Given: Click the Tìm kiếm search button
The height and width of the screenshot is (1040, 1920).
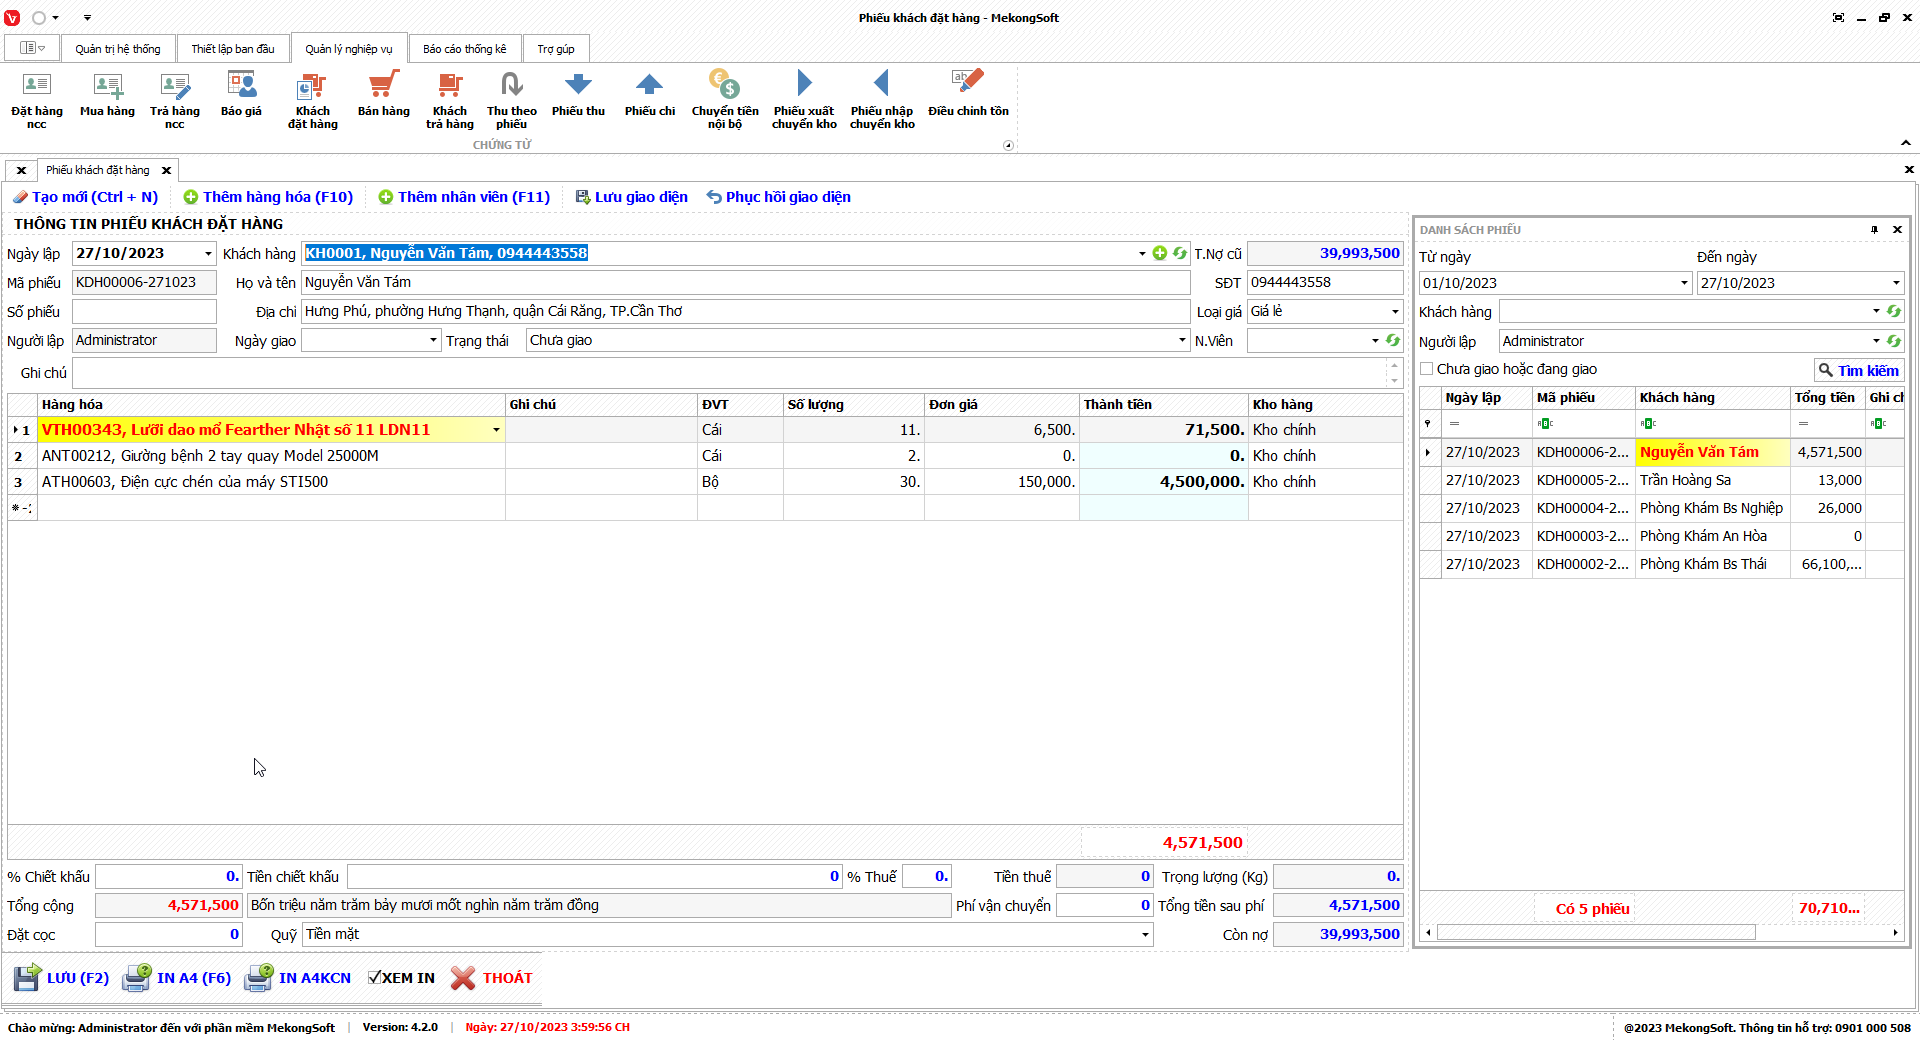Looking at the screenshot, I should (1858, 370).
